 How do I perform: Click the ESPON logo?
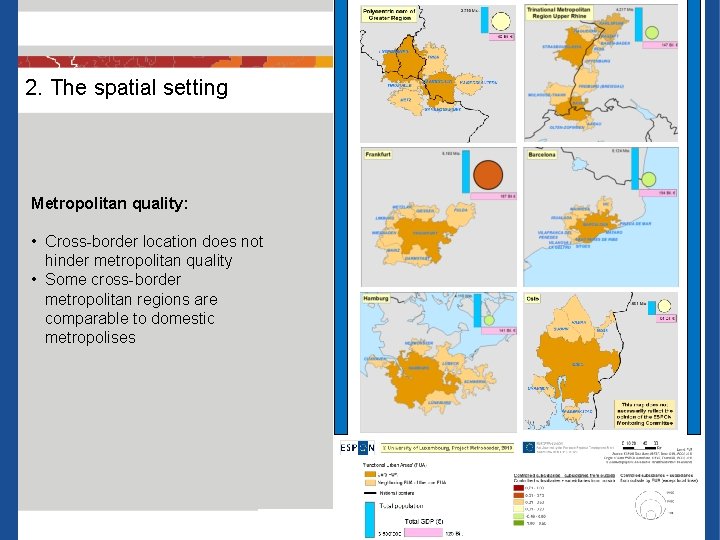(358, 448)
